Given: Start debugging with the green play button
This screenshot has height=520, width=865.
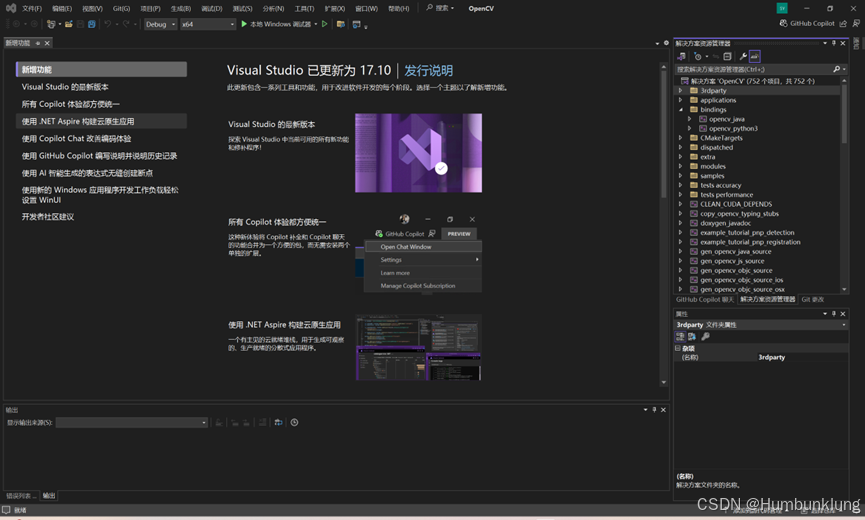Looking at the screenshot, I should click(245, 24).
